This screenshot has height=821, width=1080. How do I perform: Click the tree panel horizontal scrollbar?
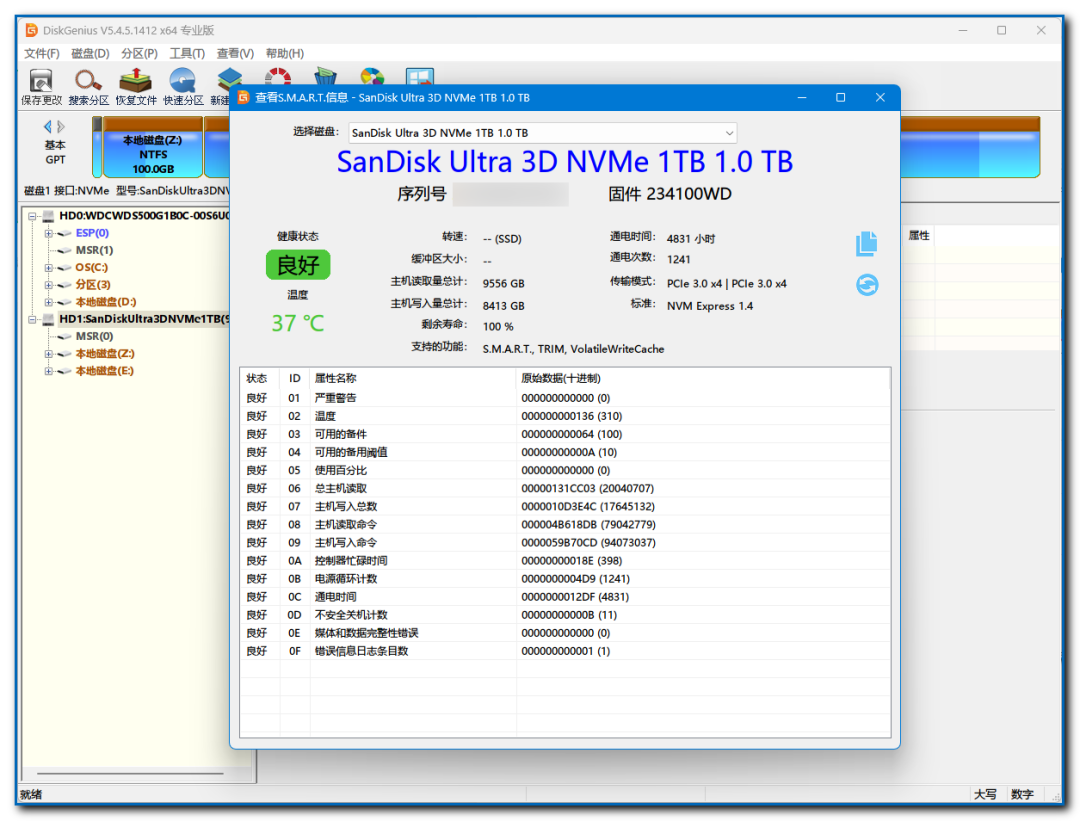click(x=131, y=773)
